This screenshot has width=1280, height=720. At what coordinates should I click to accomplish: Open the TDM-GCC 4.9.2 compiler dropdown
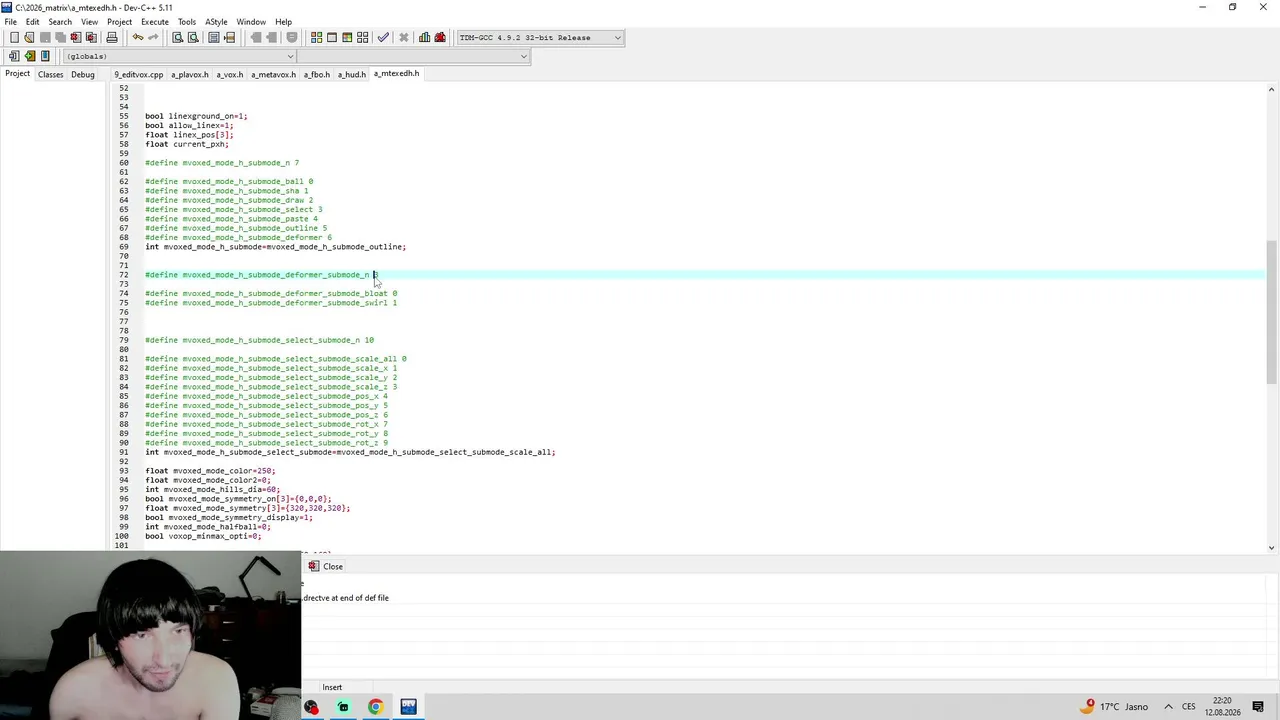tap(540, 38)
